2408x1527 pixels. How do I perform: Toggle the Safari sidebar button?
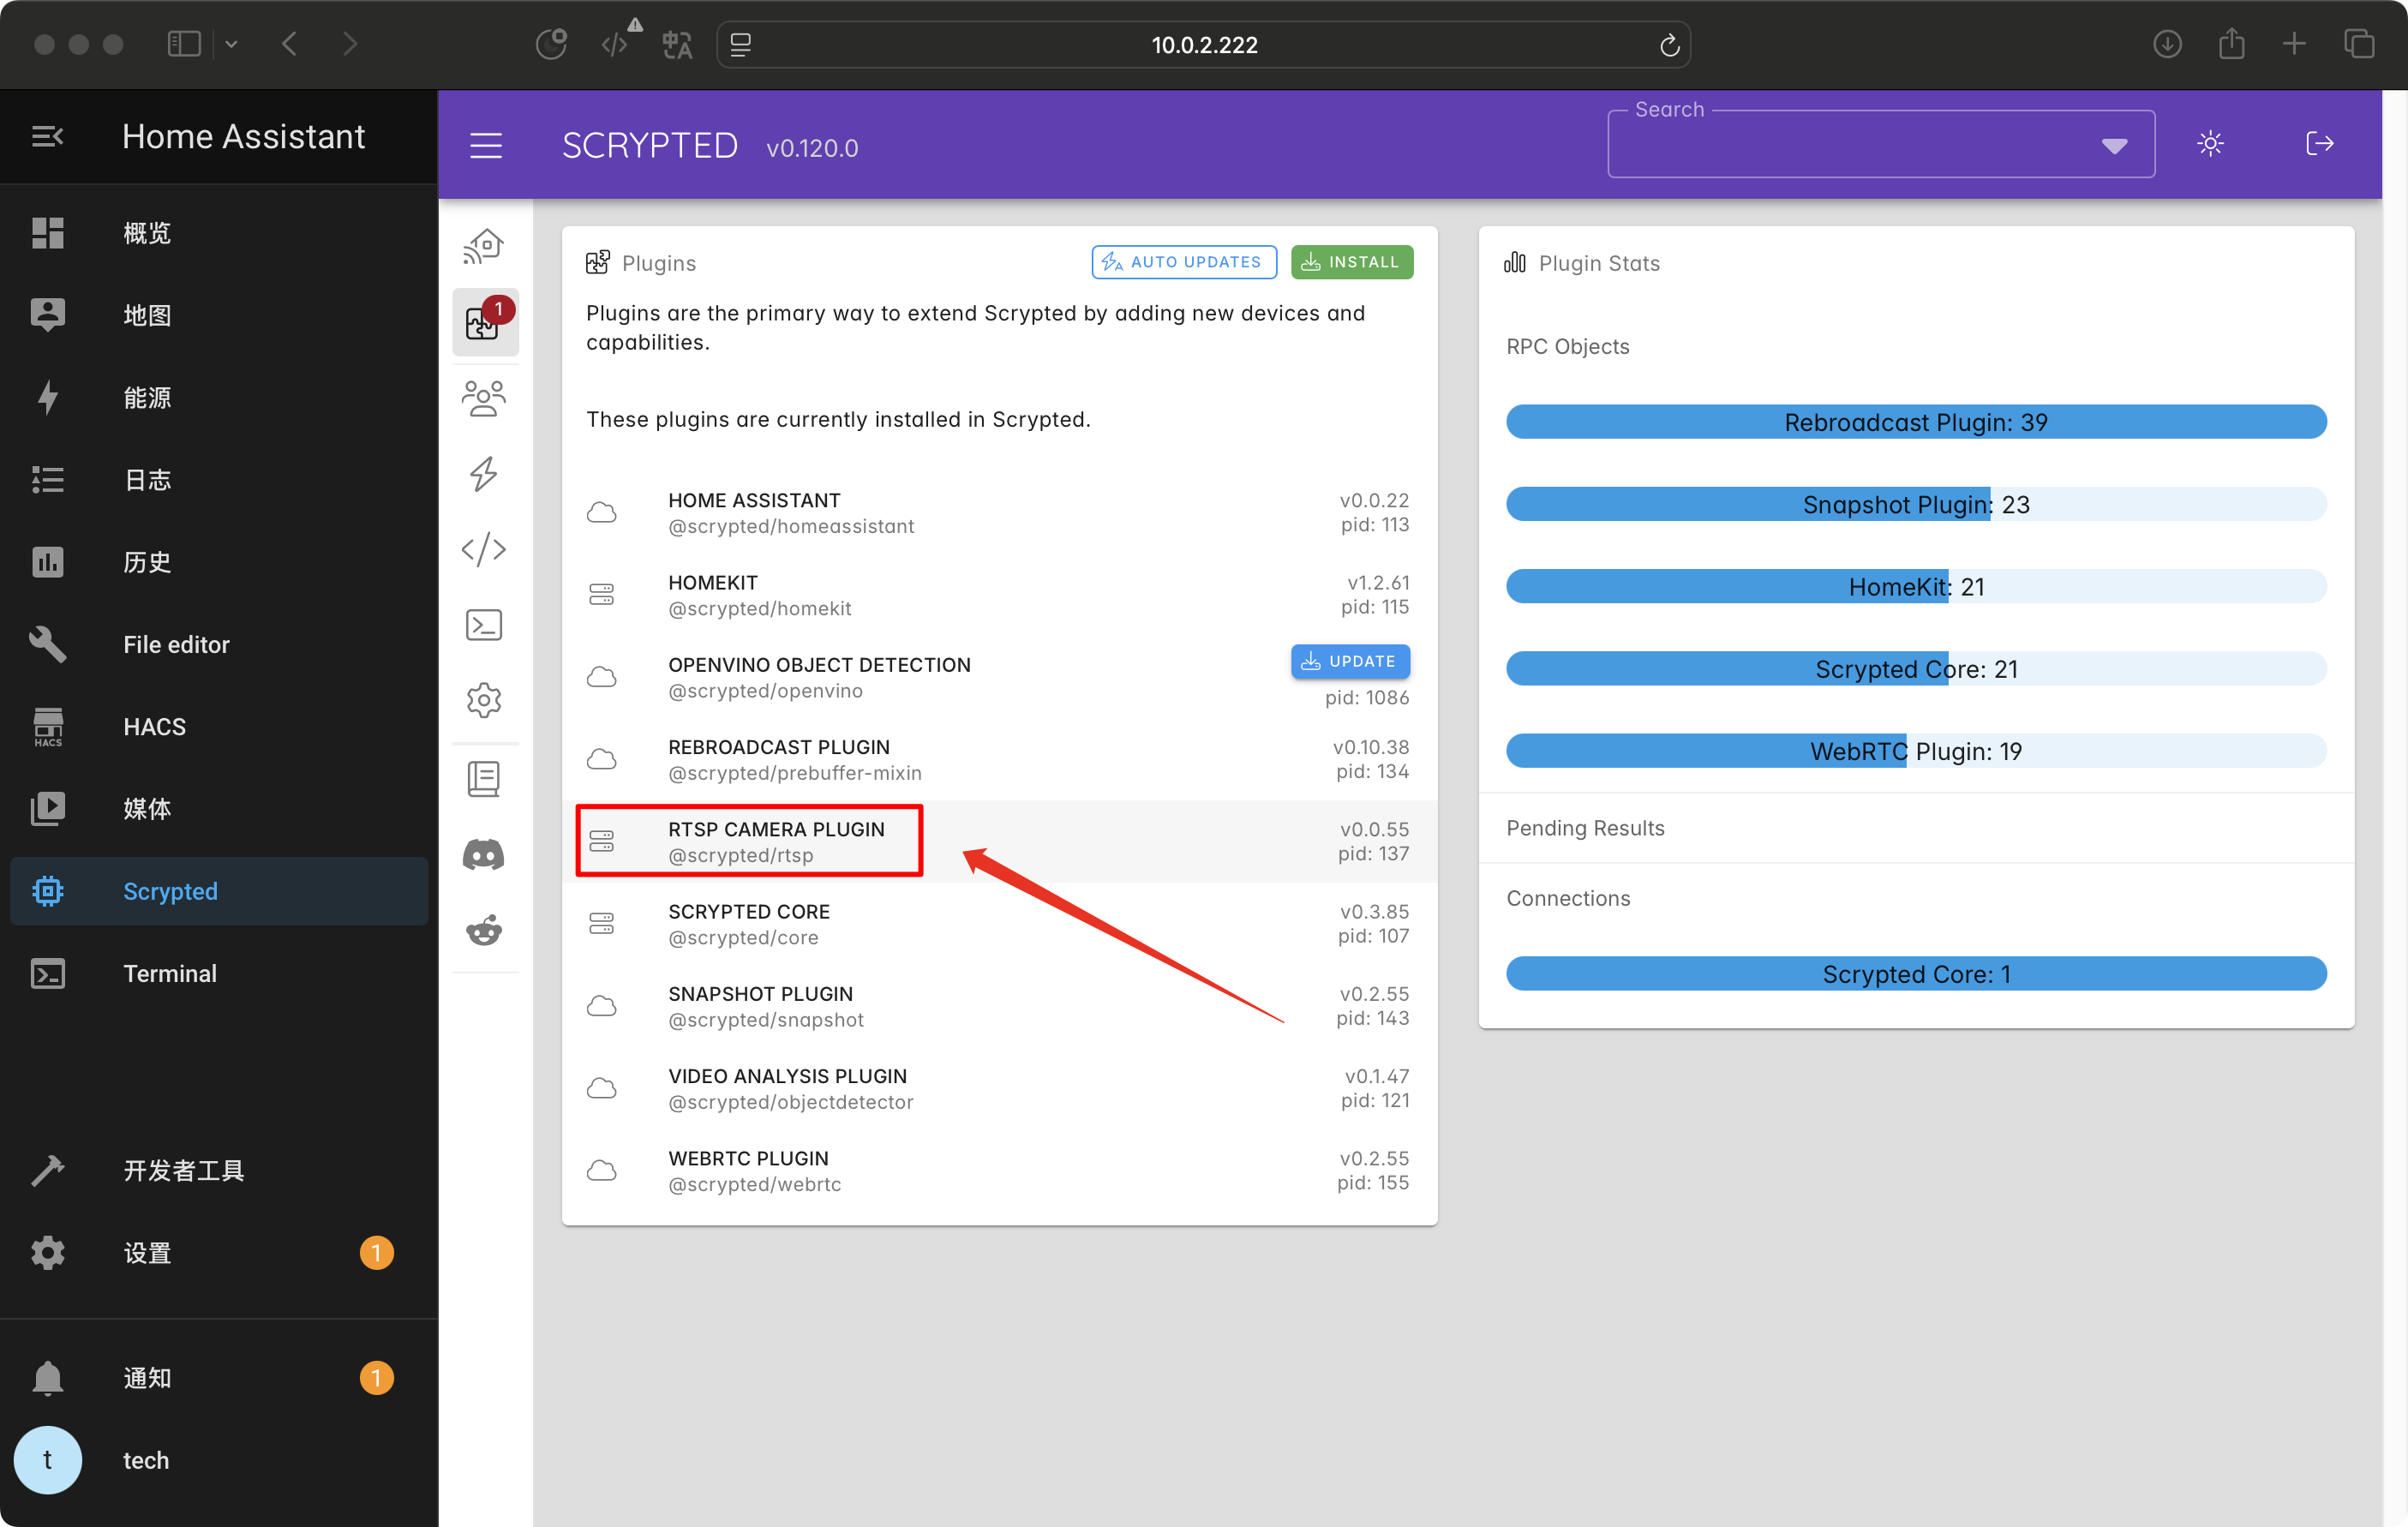[x=185, y=45]
